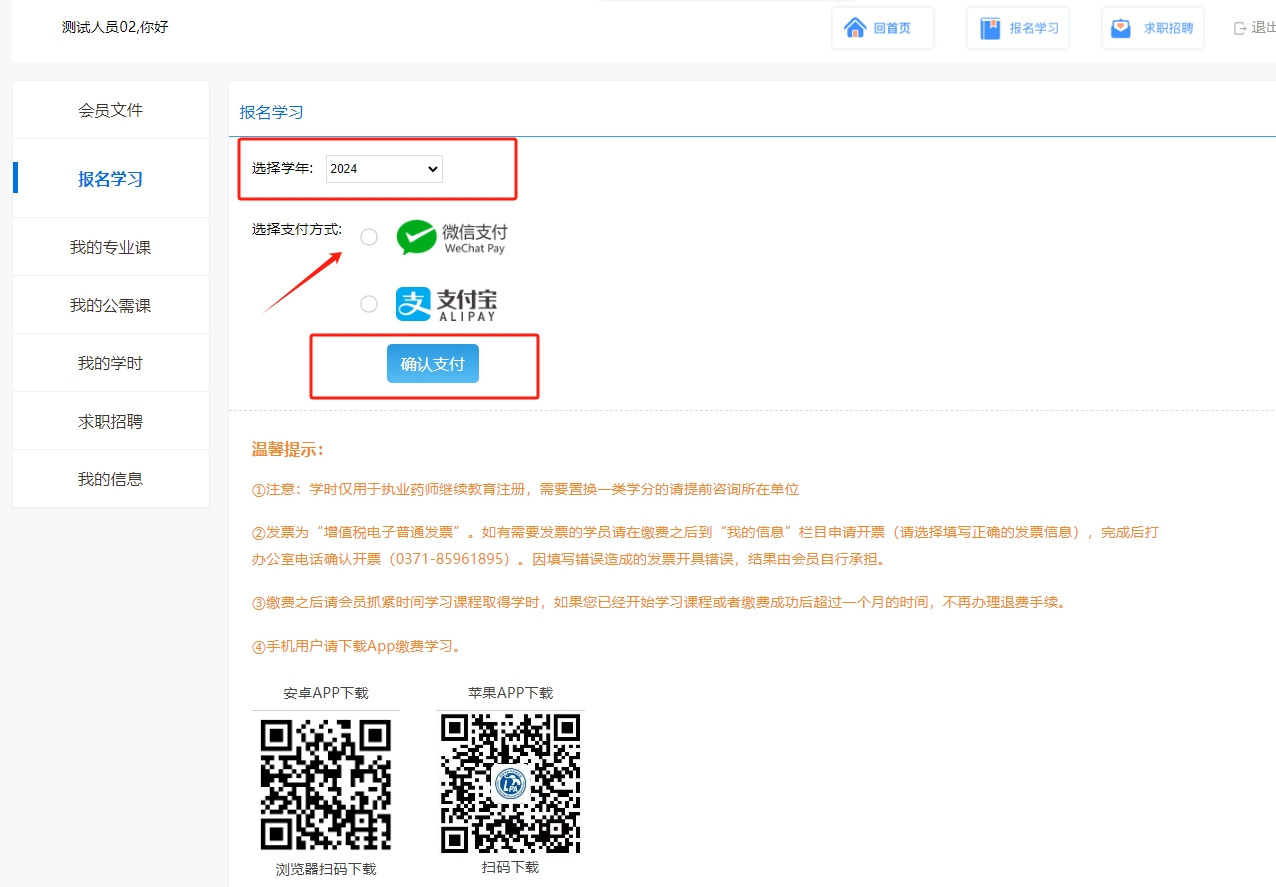Click the note starting ③缴费之后请会员
Screen dimensions: 1276x887
click(x=658, y=603)
